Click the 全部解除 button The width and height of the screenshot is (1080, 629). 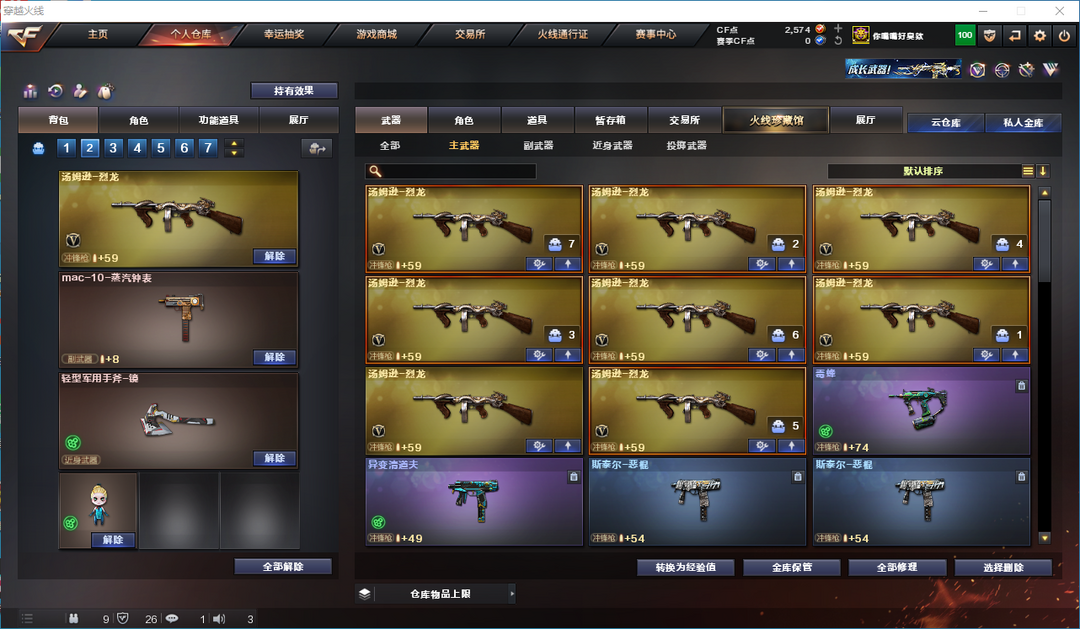coord(283,566)
